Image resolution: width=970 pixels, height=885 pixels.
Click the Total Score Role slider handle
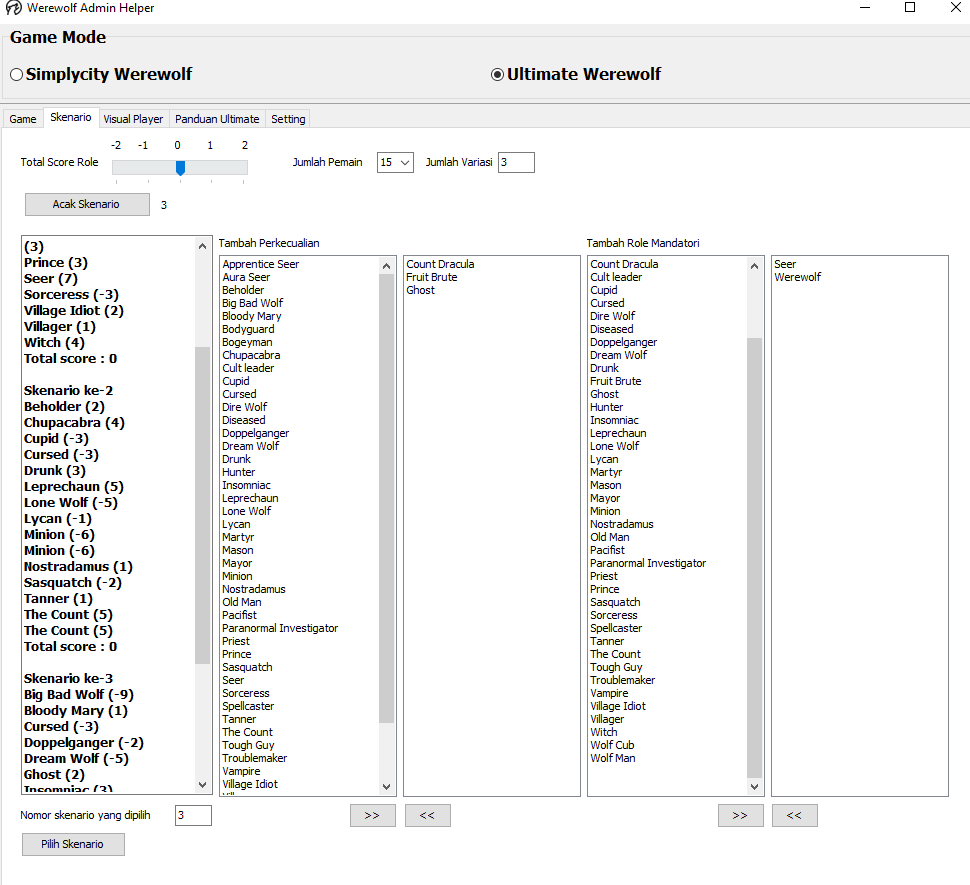point(180,167)
